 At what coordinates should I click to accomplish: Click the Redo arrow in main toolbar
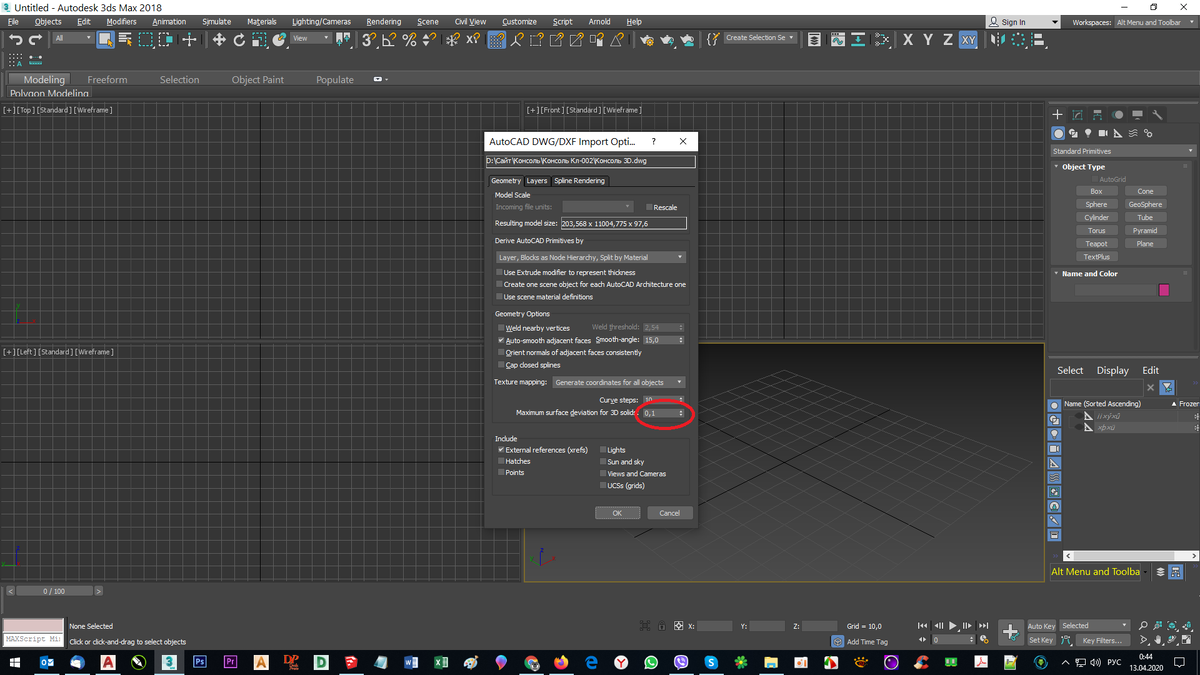pyautogui.click(x=36, y=40)
